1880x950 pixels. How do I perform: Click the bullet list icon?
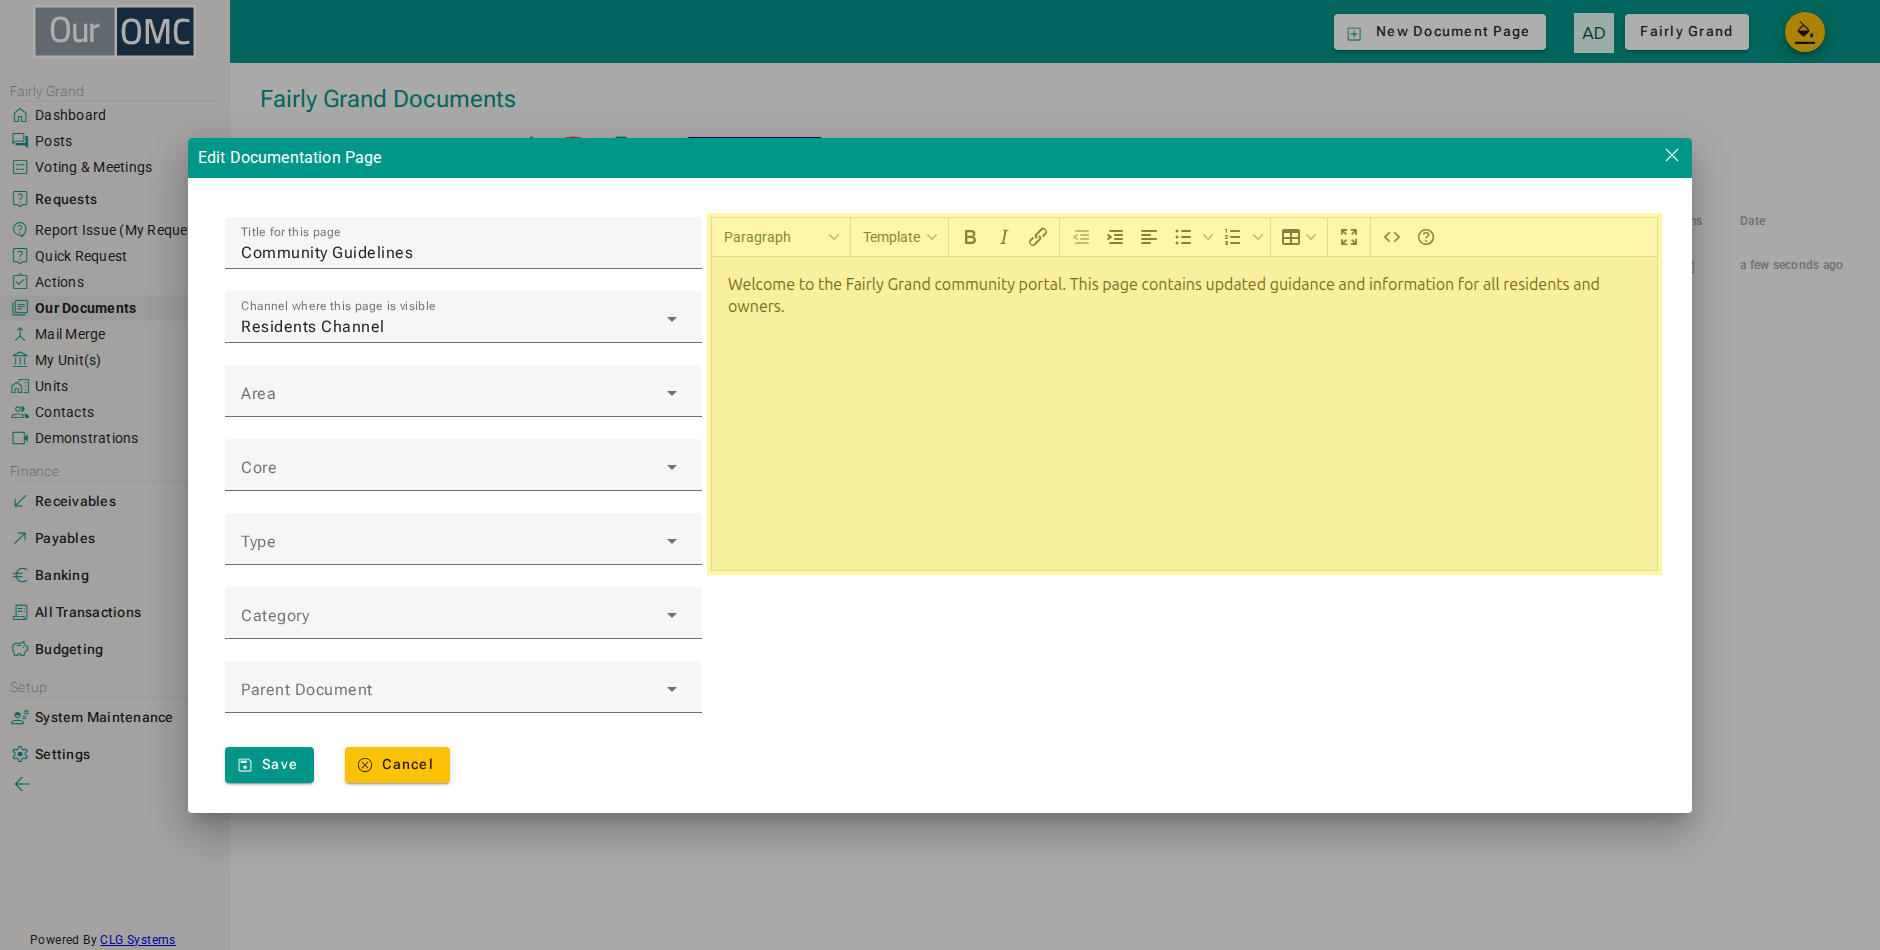[1183, 237]
